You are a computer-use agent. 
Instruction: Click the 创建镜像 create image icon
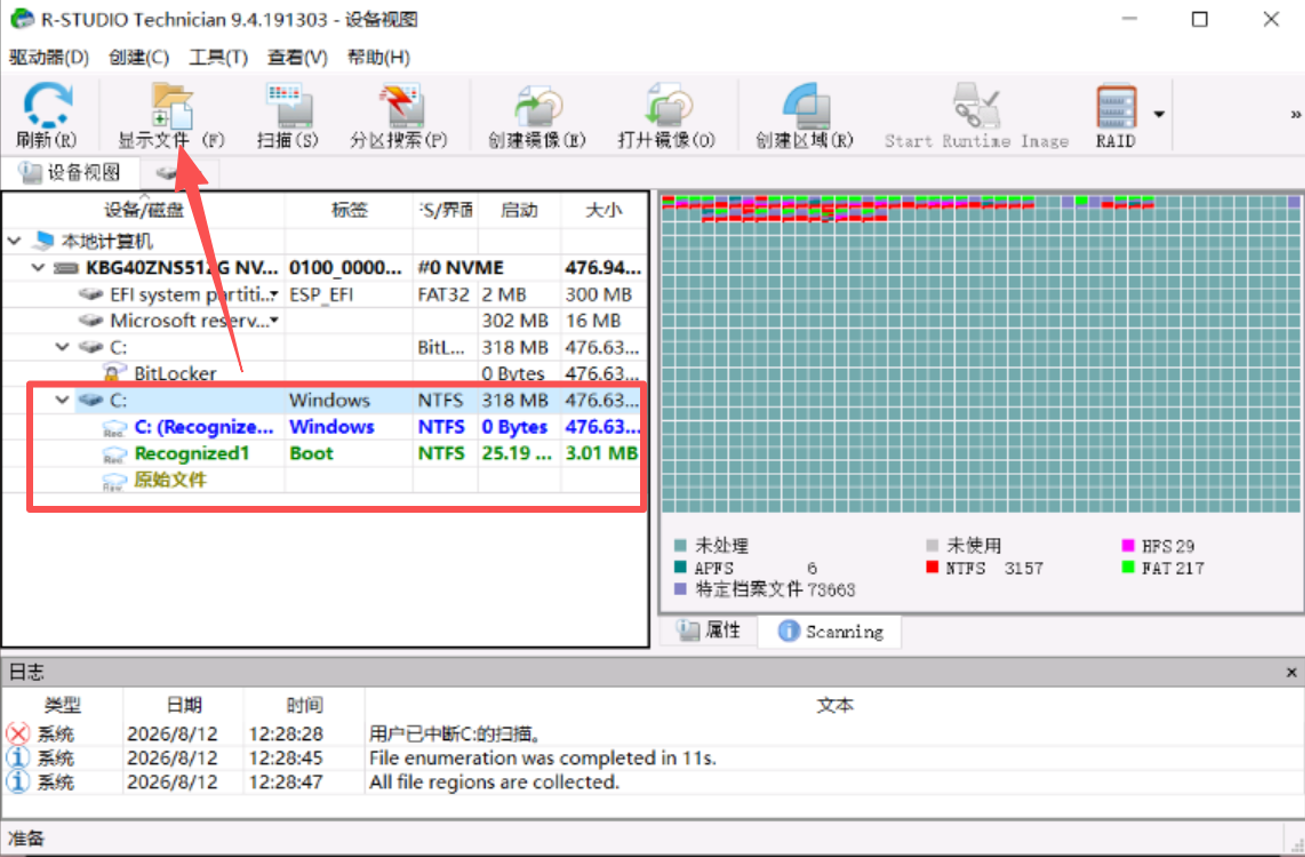coord(537,106)
